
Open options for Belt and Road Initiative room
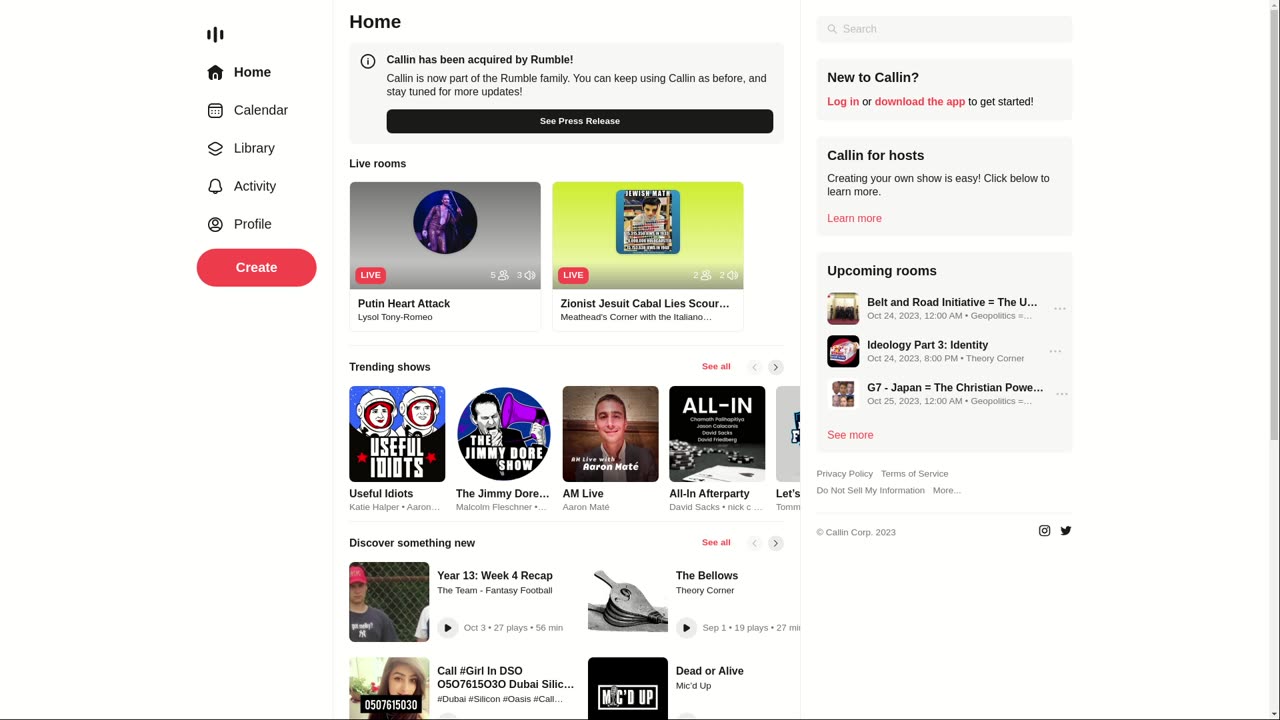[1060, 309]
